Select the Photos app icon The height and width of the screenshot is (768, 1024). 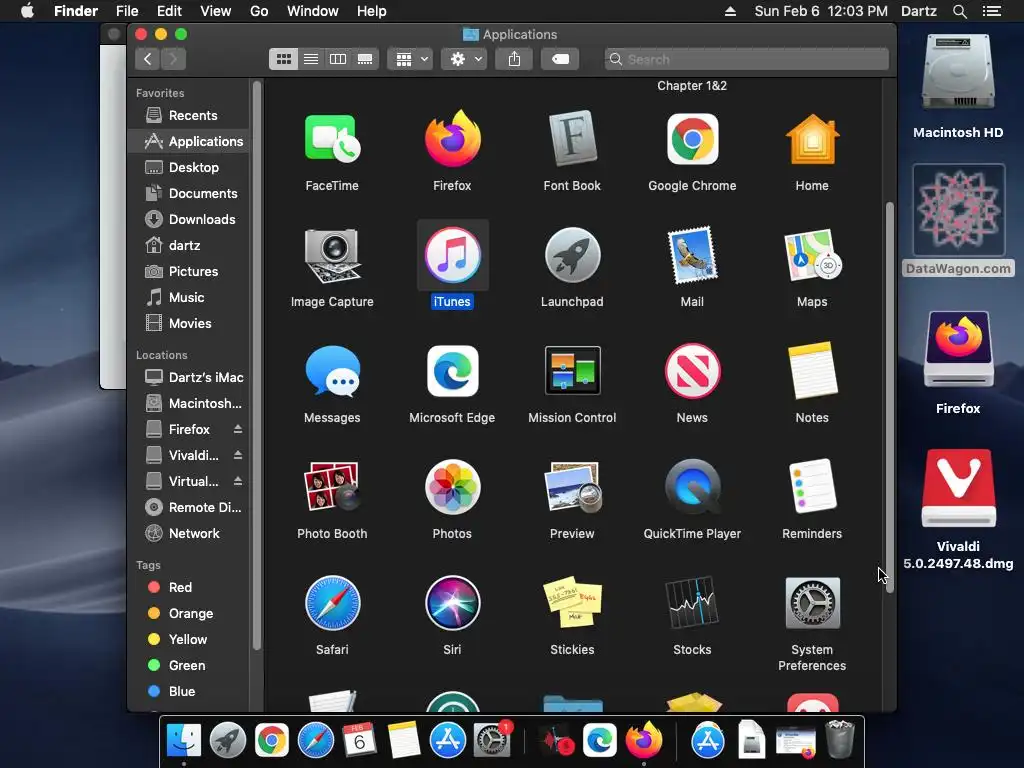[452, 487]
